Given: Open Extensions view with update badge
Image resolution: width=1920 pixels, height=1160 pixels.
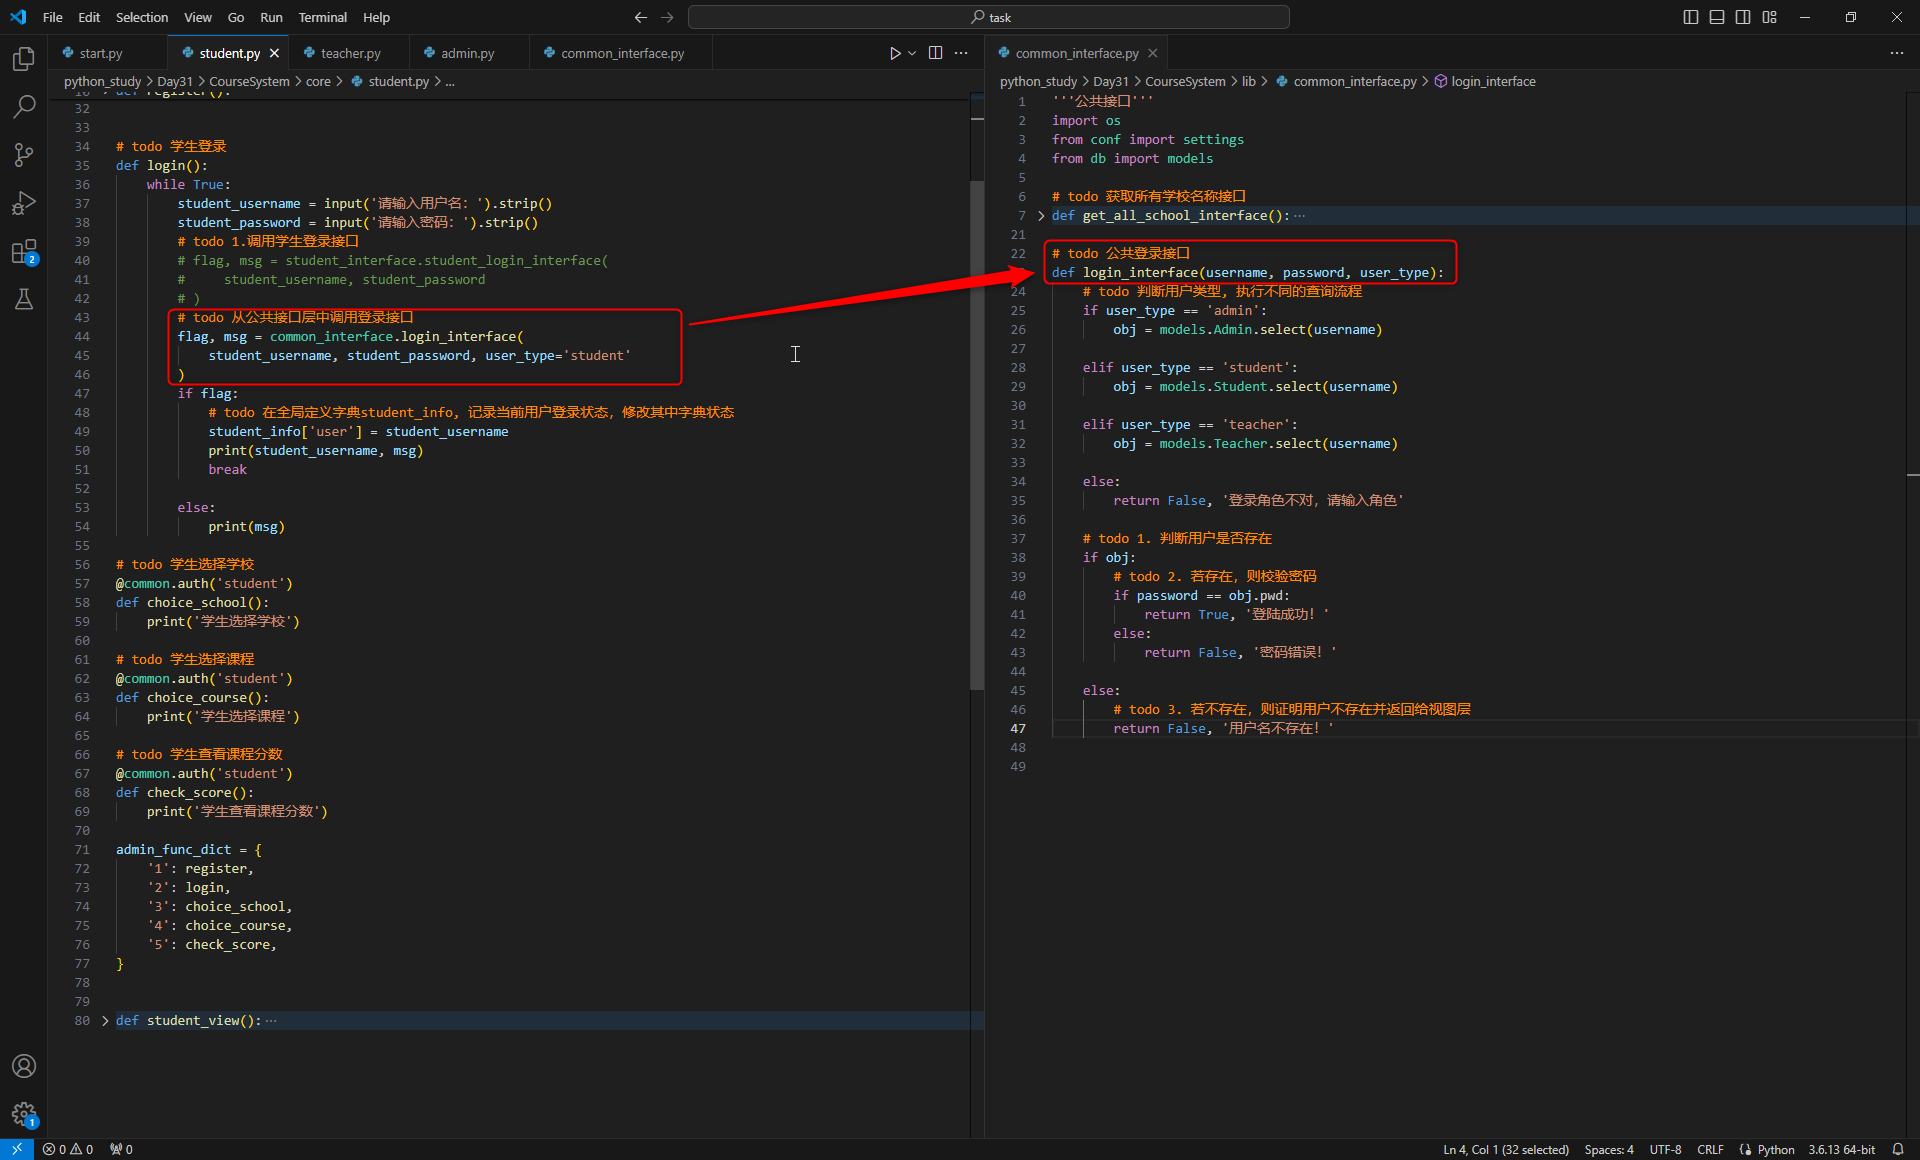Looking at the screenshot, I should [24, 251].
